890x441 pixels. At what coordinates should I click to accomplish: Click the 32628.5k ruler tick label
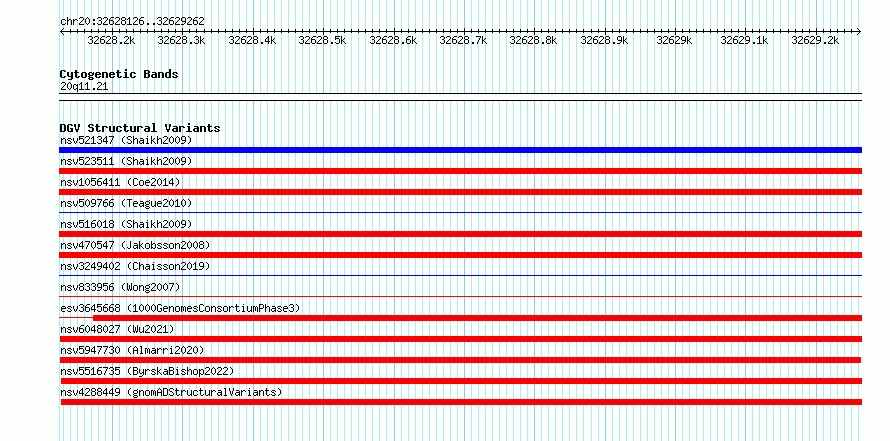coord(322,40)
